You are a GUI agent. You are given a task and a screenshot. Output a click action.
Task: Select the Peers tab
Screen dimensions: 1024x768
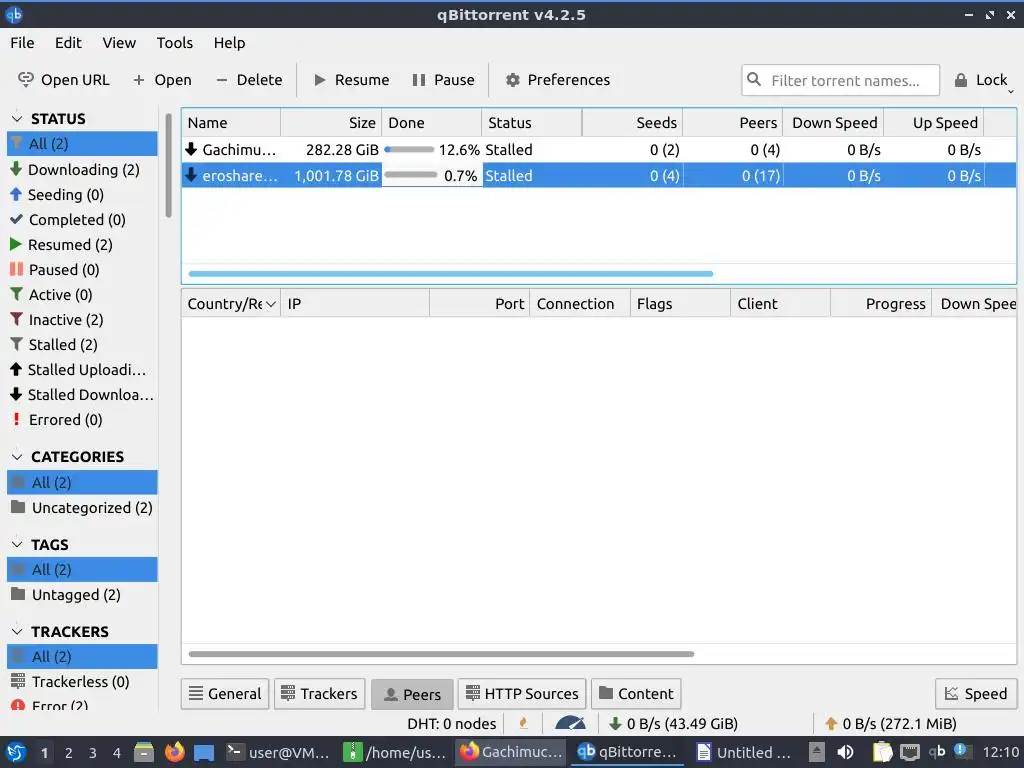(412, 694)
